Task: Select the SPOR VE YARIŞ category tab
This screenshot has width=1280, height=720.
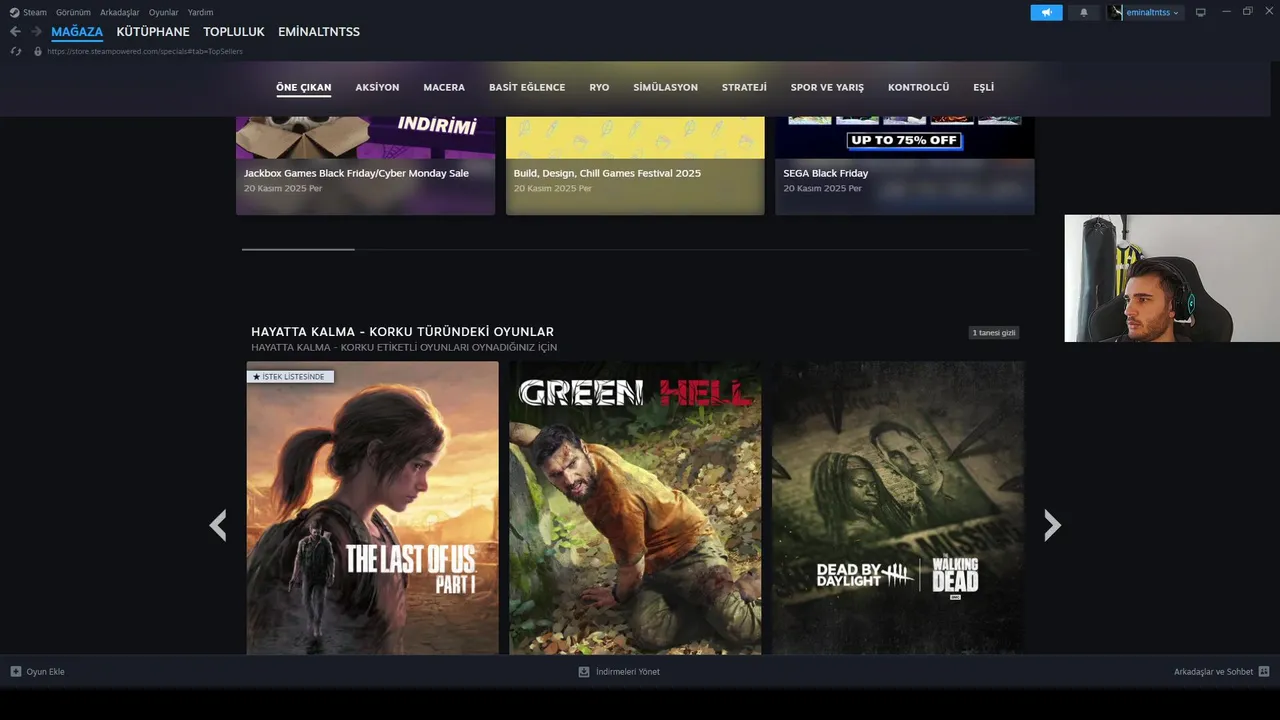Action: point(827,87)
